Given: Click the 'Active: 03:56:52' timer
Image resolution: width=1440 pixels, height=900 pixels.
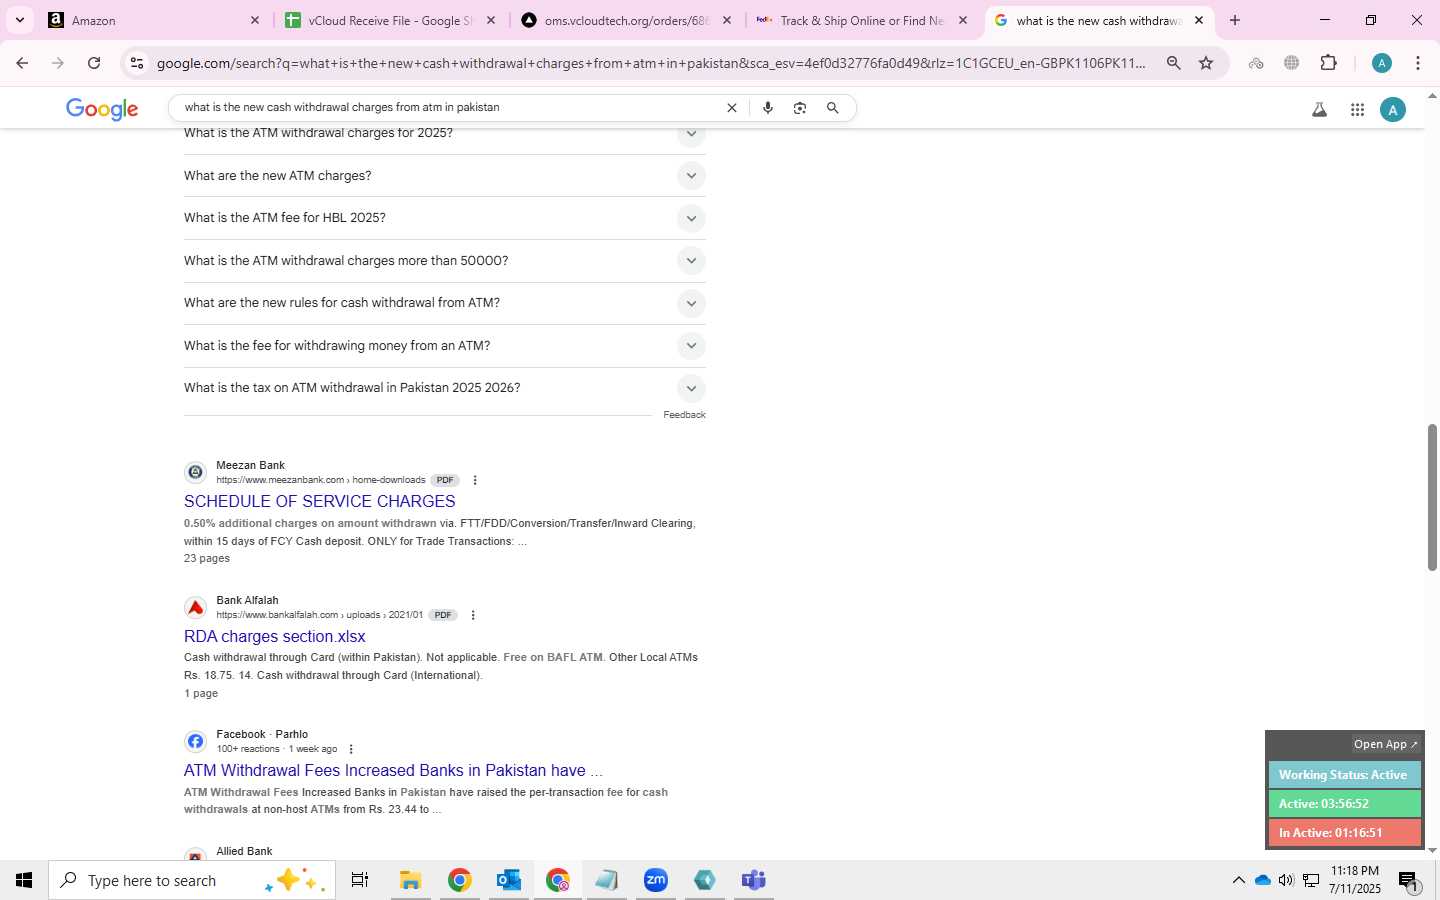Looking at the screenshot, I should 1343,804.
